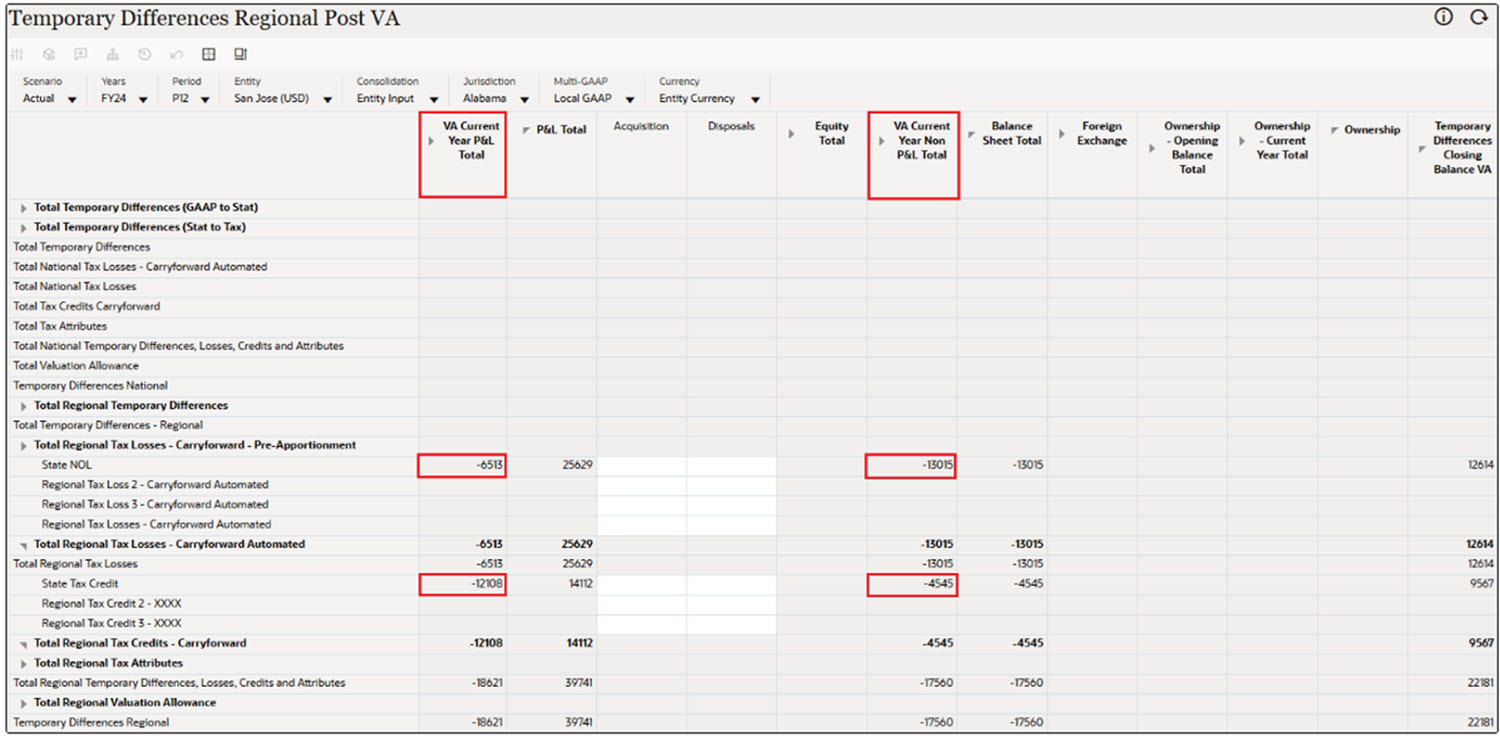Click the State NOL Acquisition input cell
The width and height of the screenshot is (1500, 736).
pyautogui.click(x=642, y=466)
